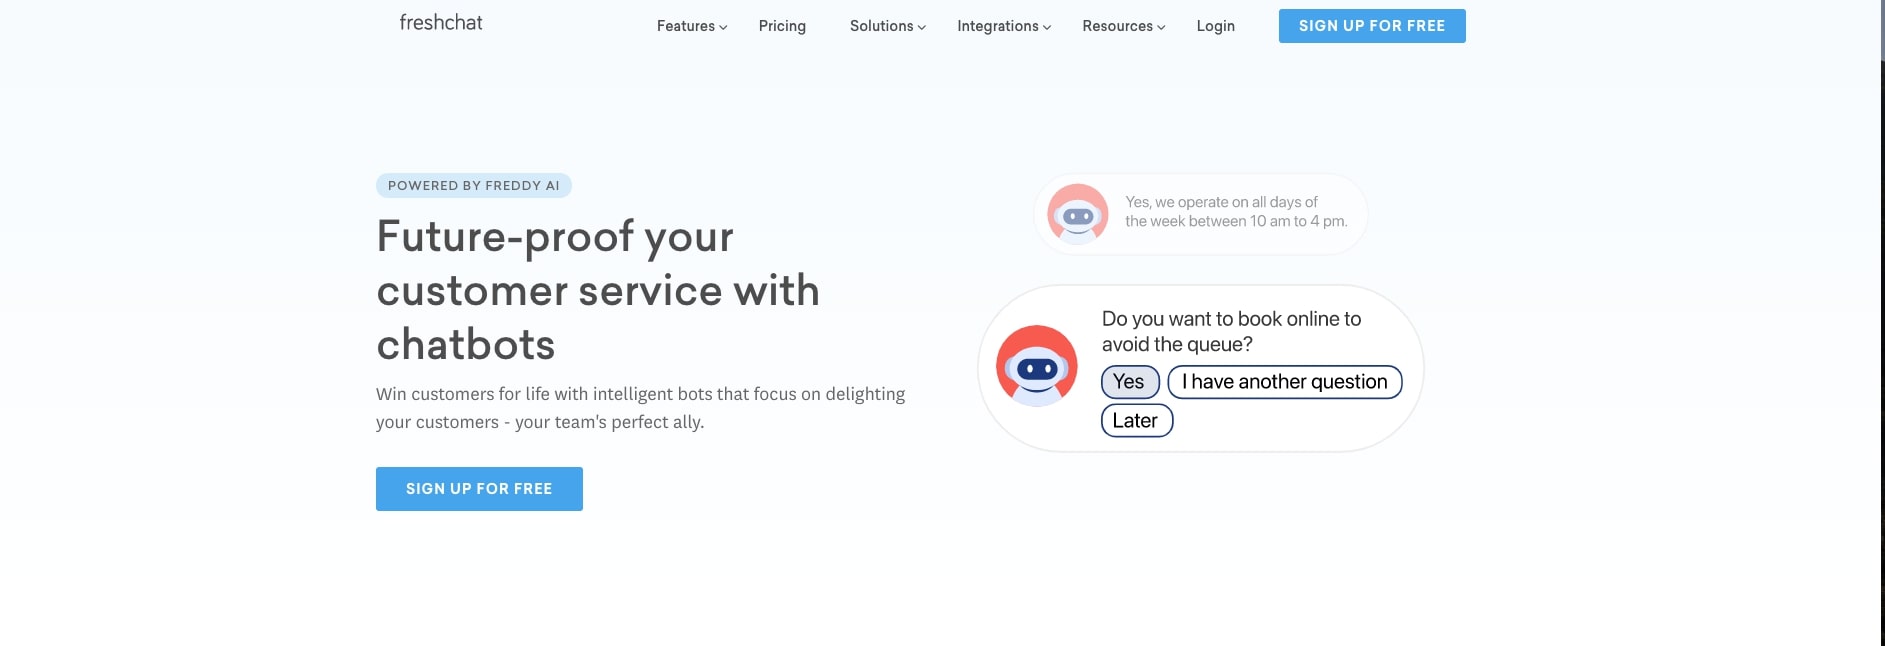Click the red Freddy bot avatar
1885x646 pixels.
1037,365
